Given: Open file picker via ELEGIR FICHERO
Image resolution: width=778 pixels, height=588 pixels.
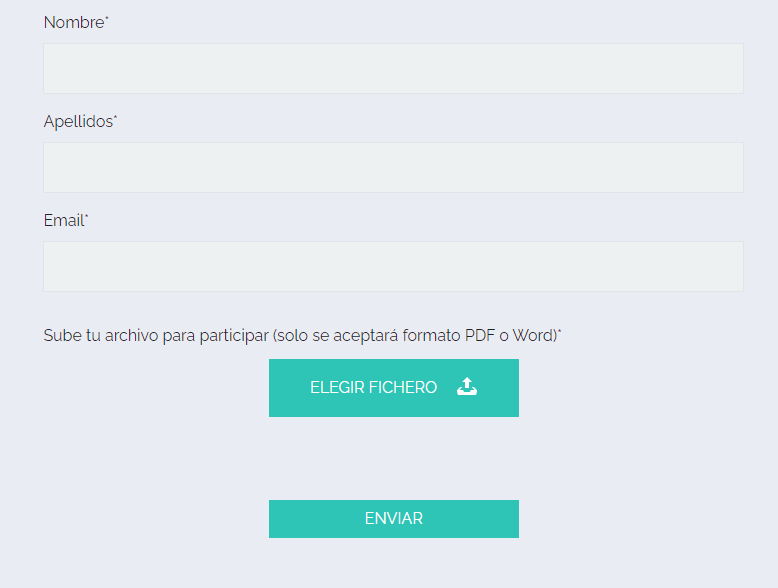Looking at the screenshot, I should [393, 388].
